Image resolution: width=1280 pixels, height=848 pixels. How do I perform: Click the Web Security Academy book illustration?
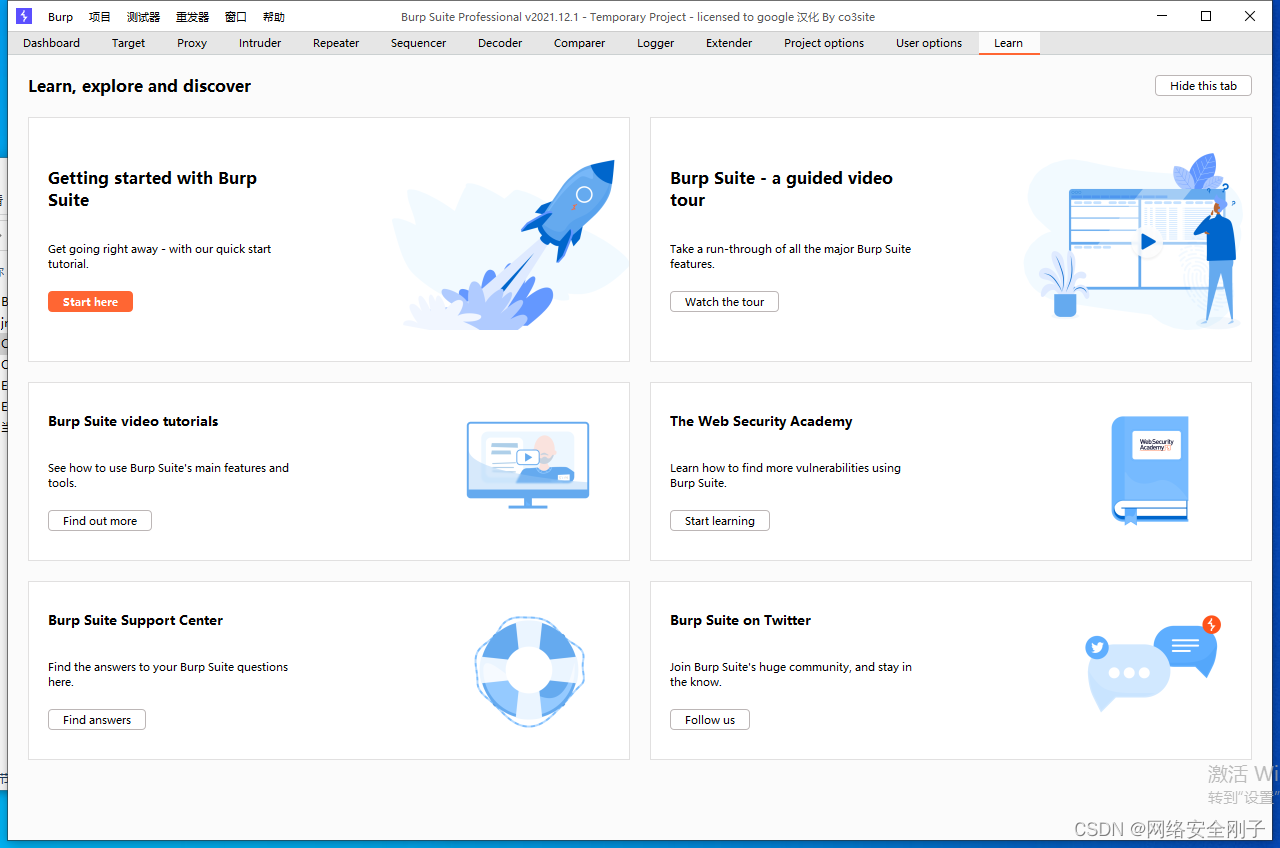[1150, 470]
